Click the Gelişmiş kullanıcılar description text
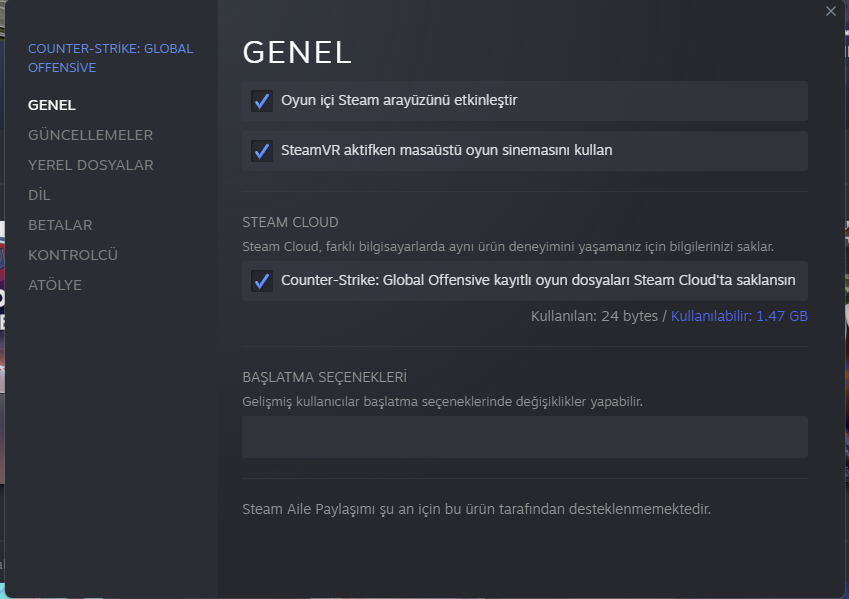The width and height of the screenshot is (849, 599). pyautogui.click(x=442, y=401)
